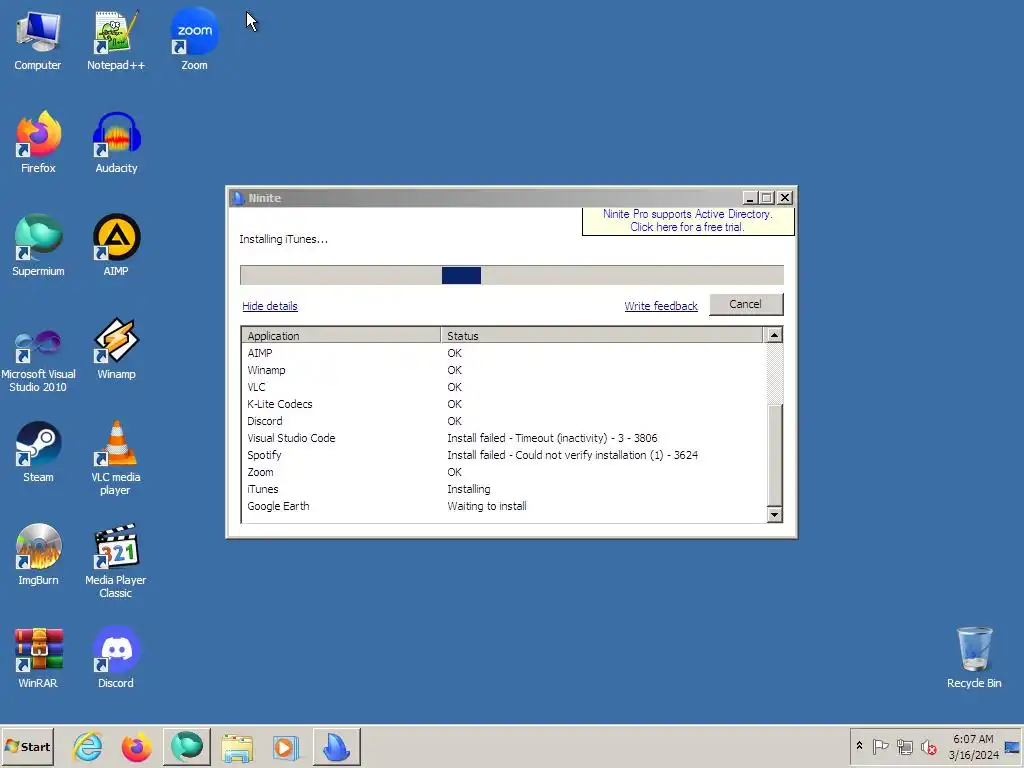Click the Ninite taskbar button
The image size is (1024, 768).
click(336, 746)
